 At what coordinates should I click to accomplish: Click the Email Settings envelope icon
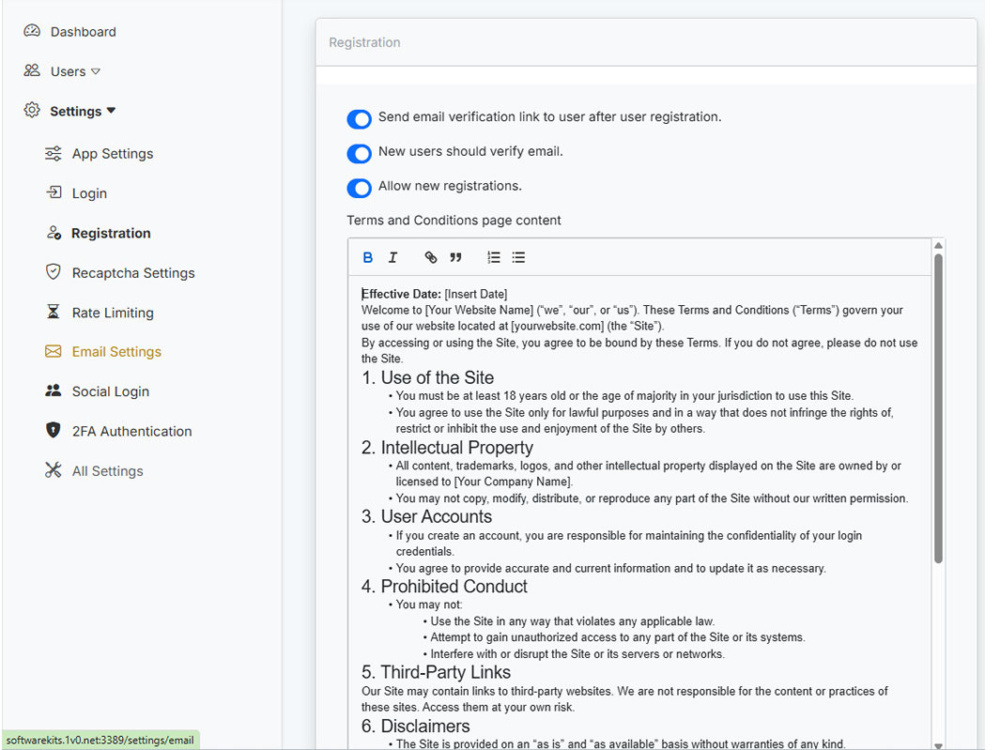(x=54, y=351)
